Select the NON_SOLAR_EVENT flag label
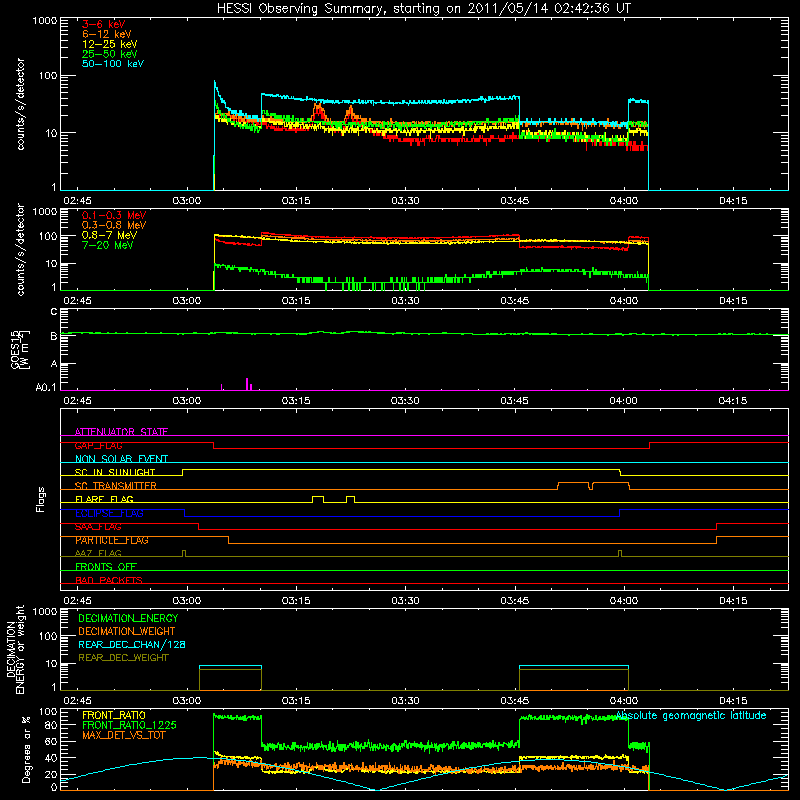800x800 pixels. pyautogui.click(x=121, y=459)
